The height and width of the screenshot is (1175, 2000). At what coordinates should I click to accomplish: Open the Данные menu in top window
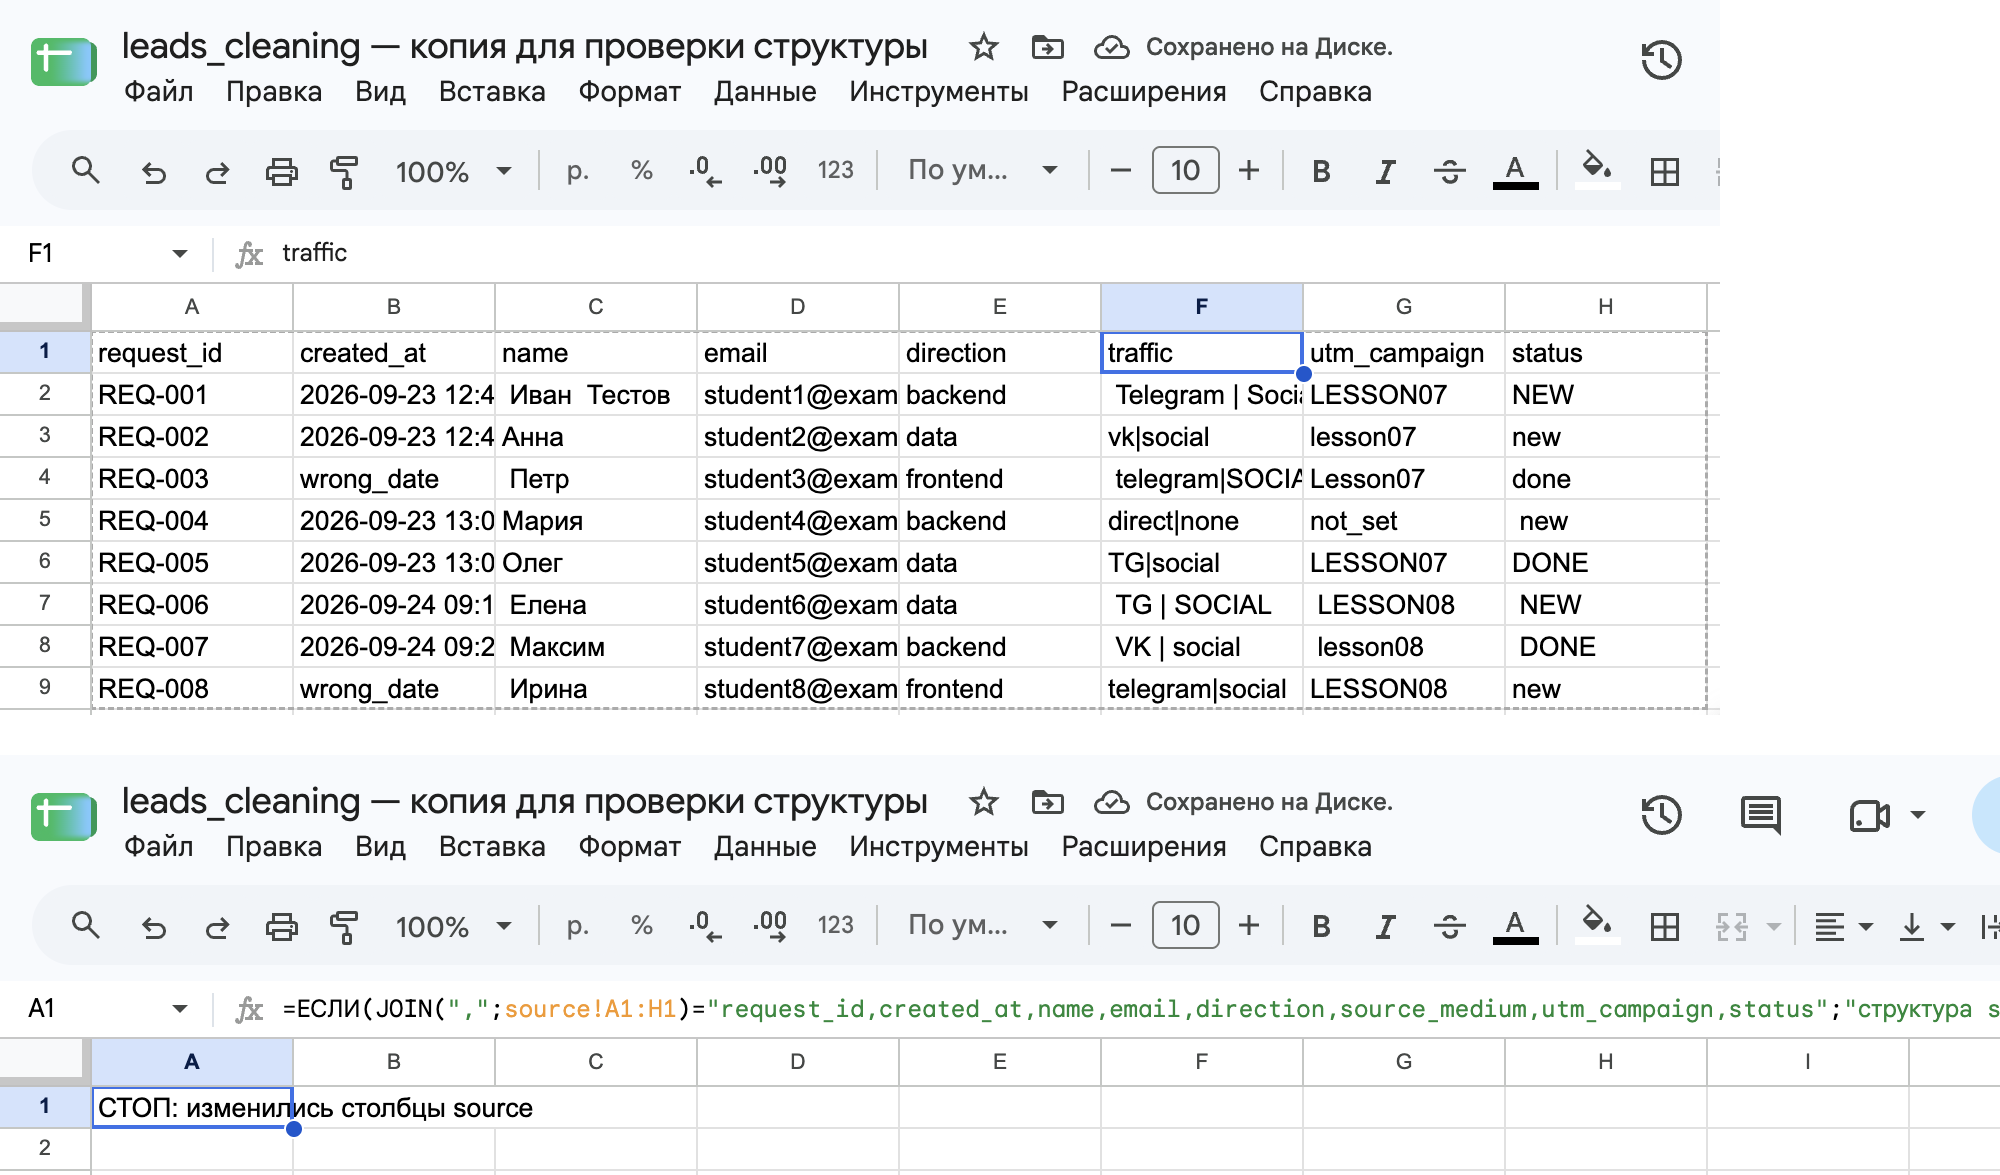click(765, 92)
